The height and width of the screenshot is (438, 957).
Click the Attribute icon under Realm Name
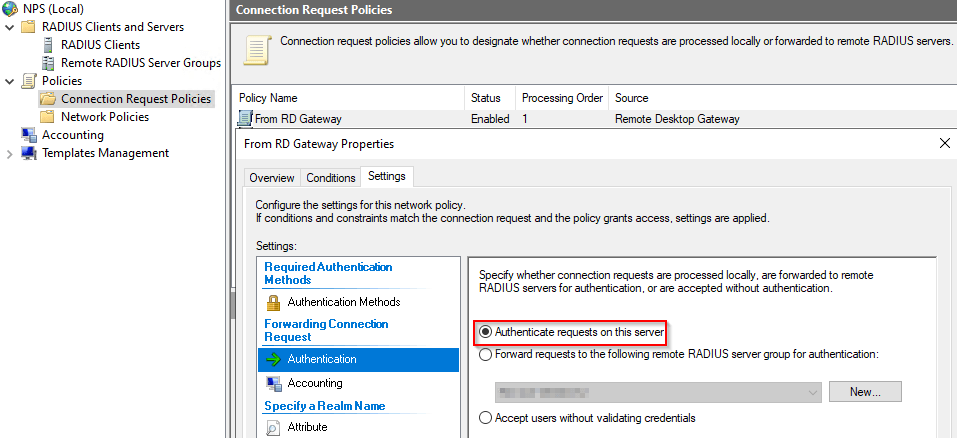point(273,427)
